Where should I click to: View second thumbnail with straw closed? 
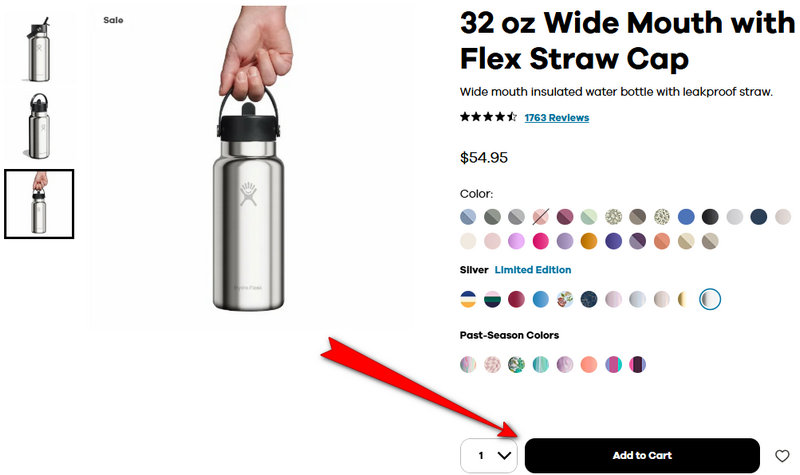[39, 124]
